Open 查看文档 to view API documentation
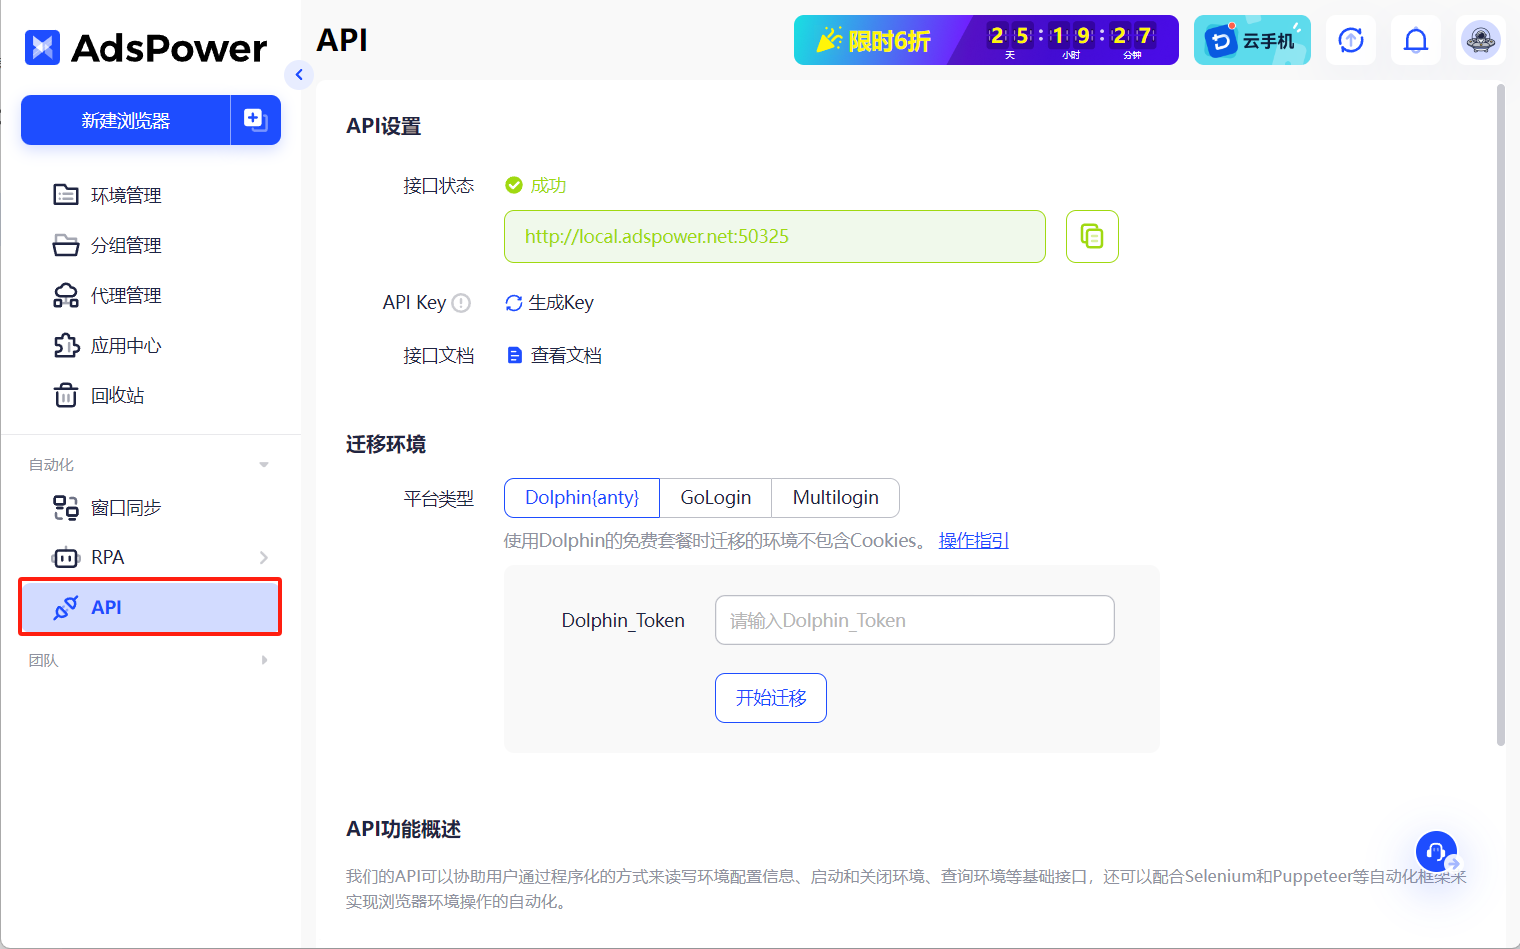1520x949 pixels. 553,355
